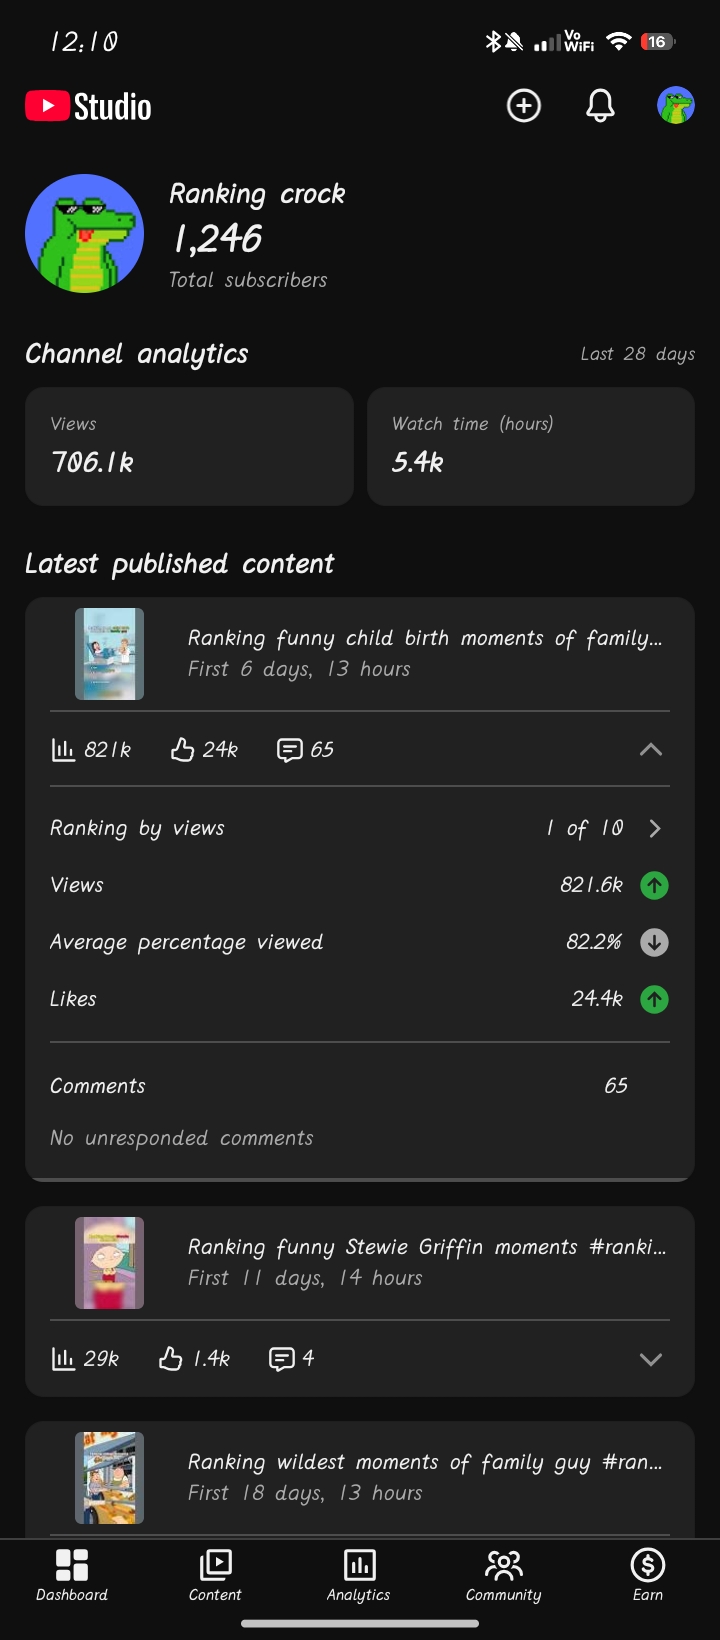This screenshot has height=1640, width=720.
Task: Tap the create plus icon
Action: pyautogui.click(x=524, y=106)
